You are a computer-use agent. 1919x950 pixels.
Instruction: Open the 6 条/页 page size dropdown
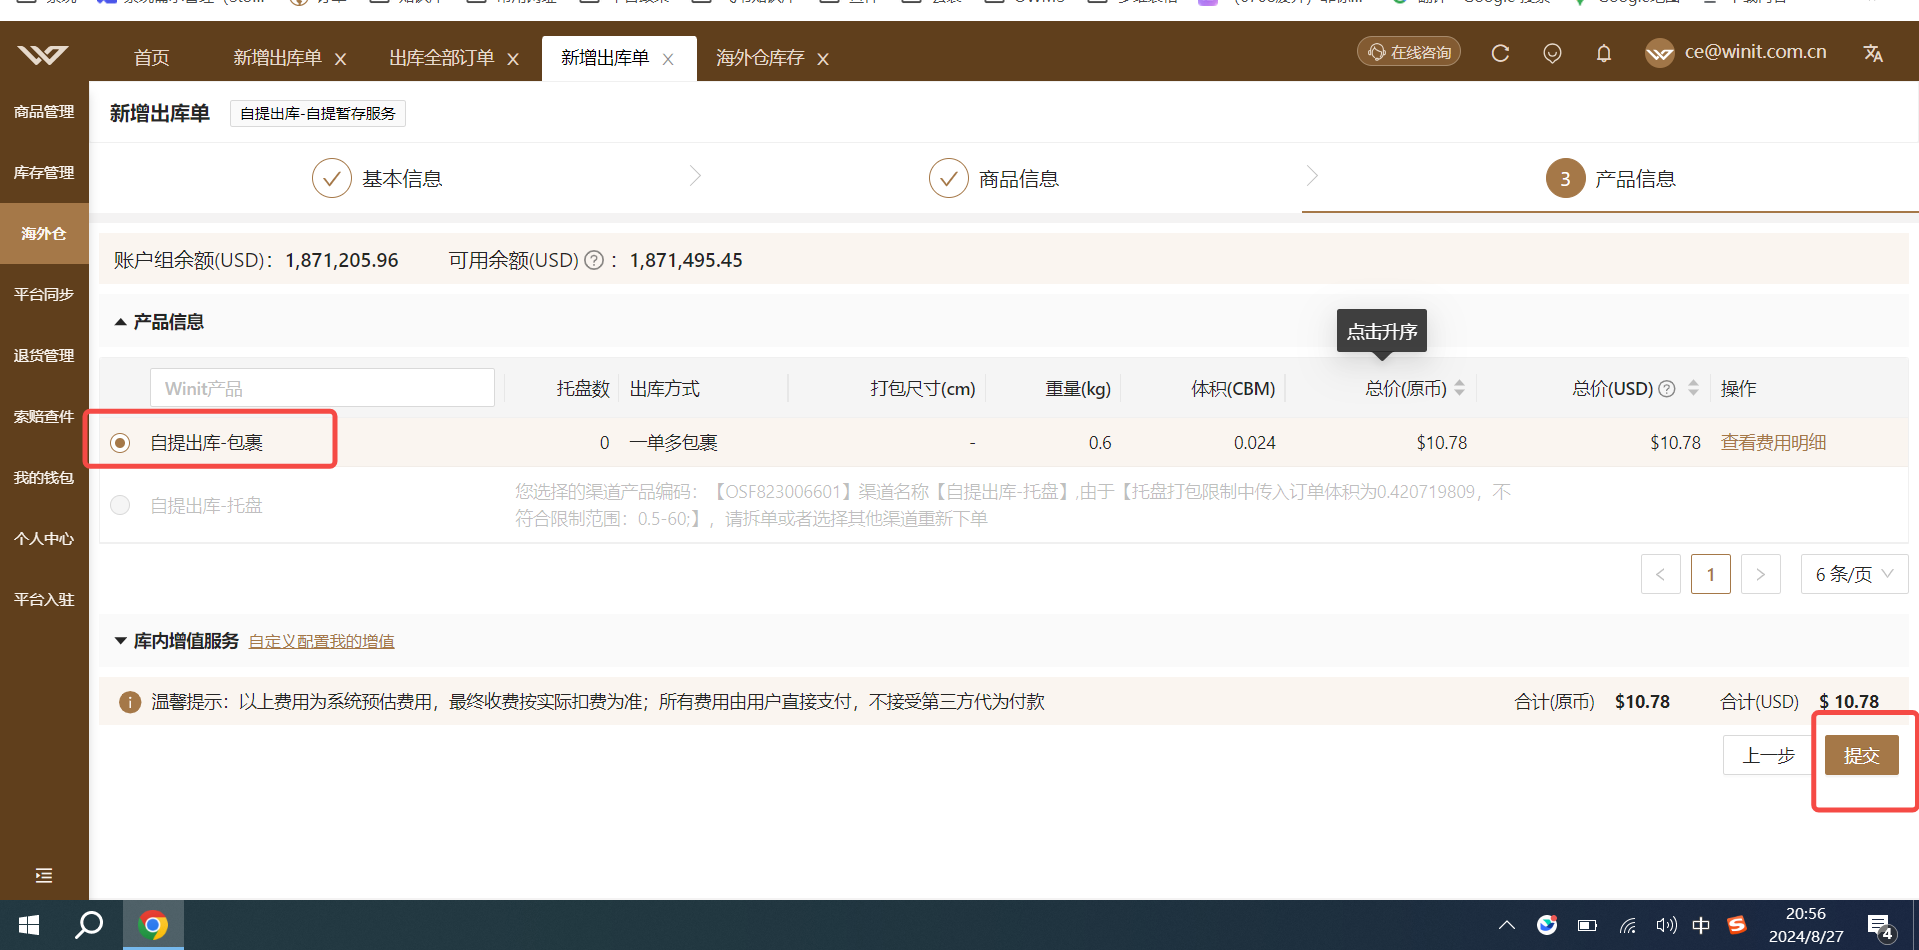tap(1854, 574)
